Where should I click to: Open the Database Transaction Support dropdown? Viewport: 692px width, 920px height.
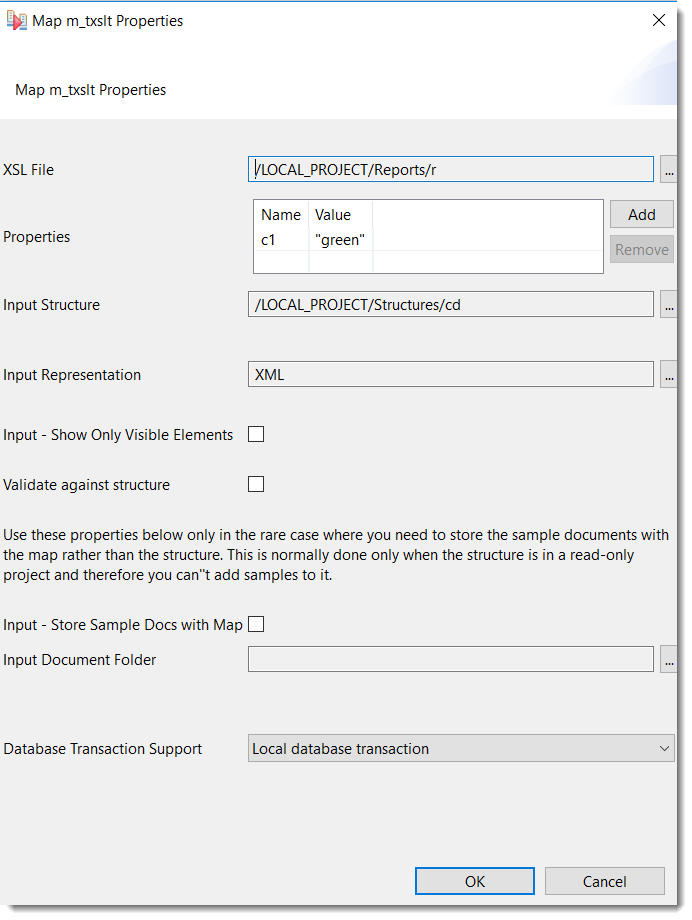[461, 749]
